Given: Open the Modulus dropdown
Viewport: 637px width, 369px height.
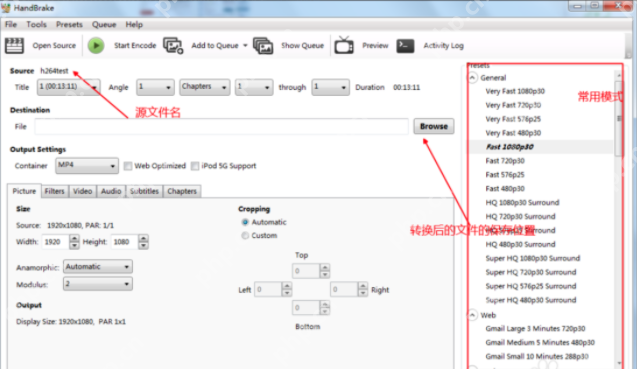Looking at the screenshot, I should coord(98,284).
